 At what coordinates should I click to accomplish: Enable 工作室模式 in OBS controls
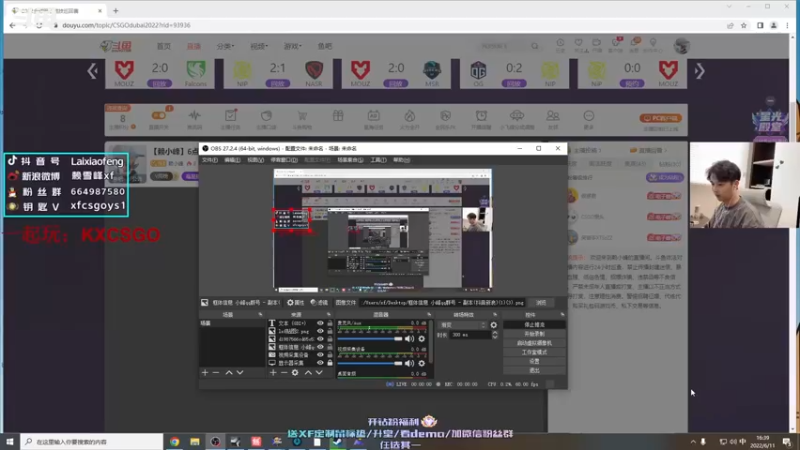[x=534, y=352]
